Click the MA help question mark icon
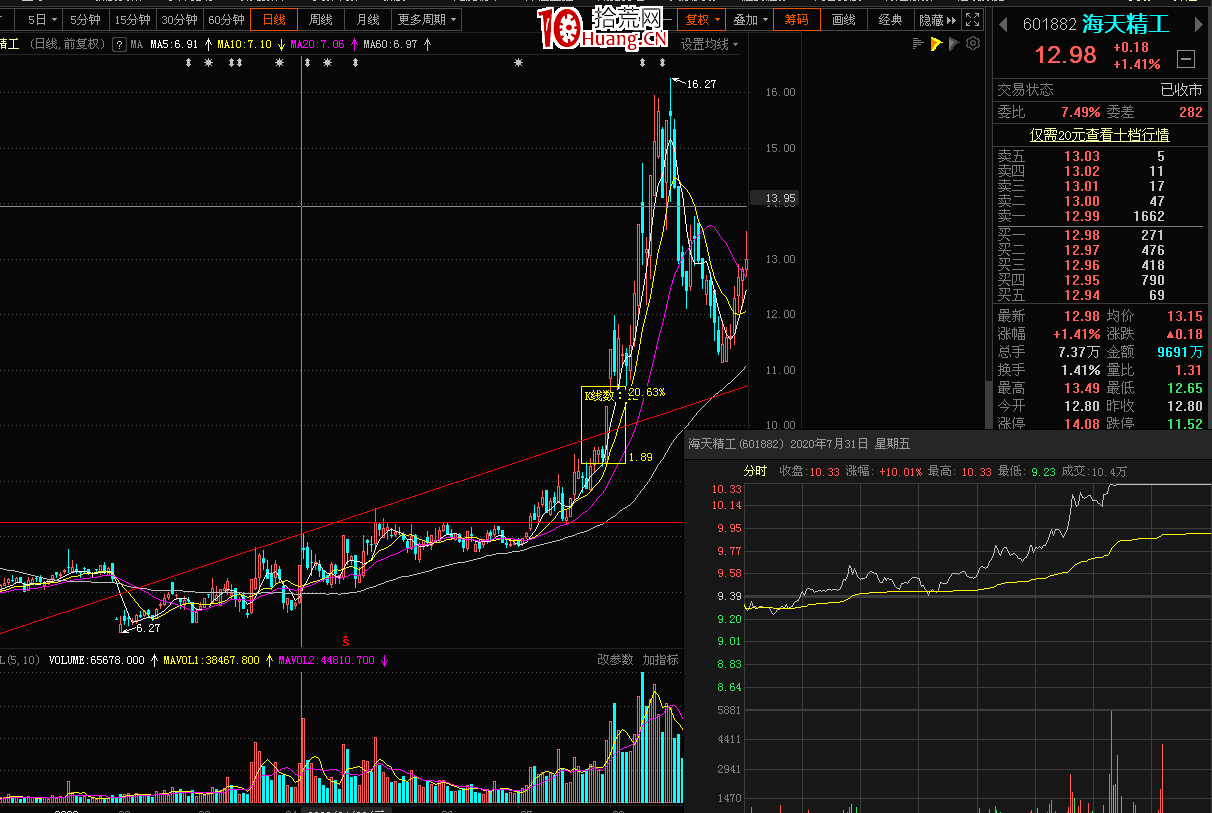Screen dimensions: 1212x813 coord(119,44)
